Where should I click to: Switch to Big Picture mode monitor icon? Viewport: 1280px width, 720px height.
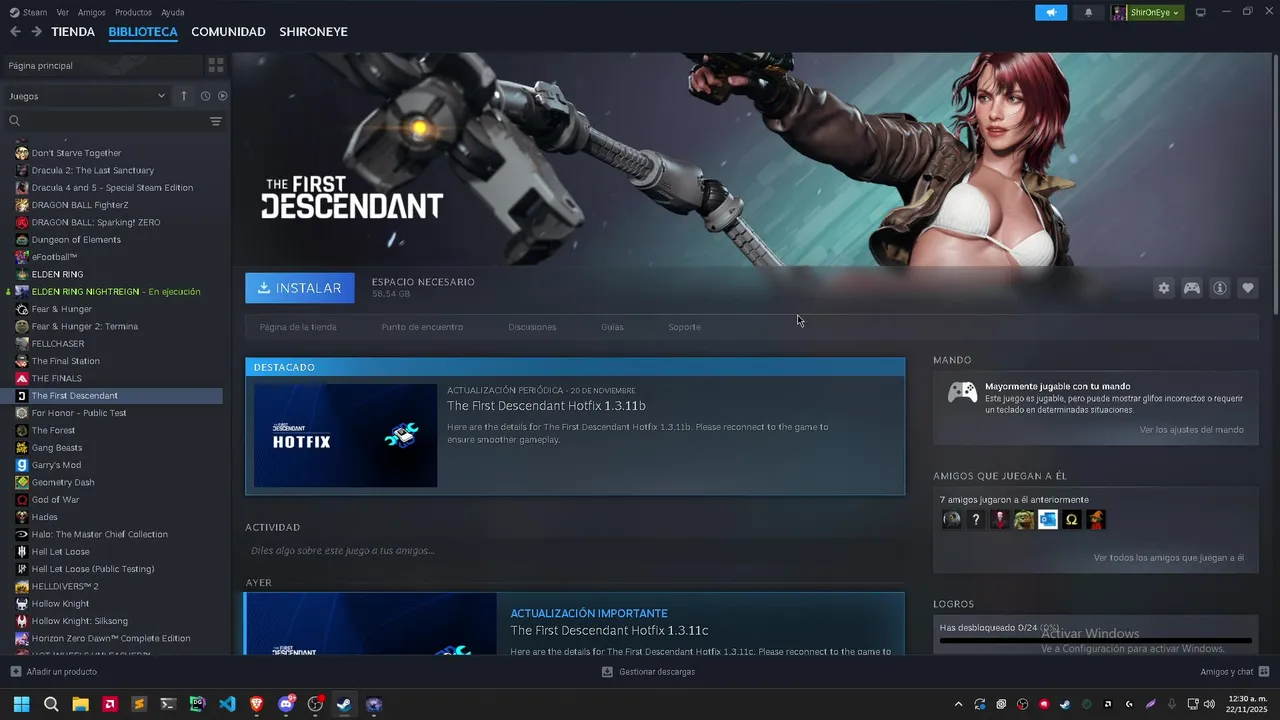[1201, 12]
